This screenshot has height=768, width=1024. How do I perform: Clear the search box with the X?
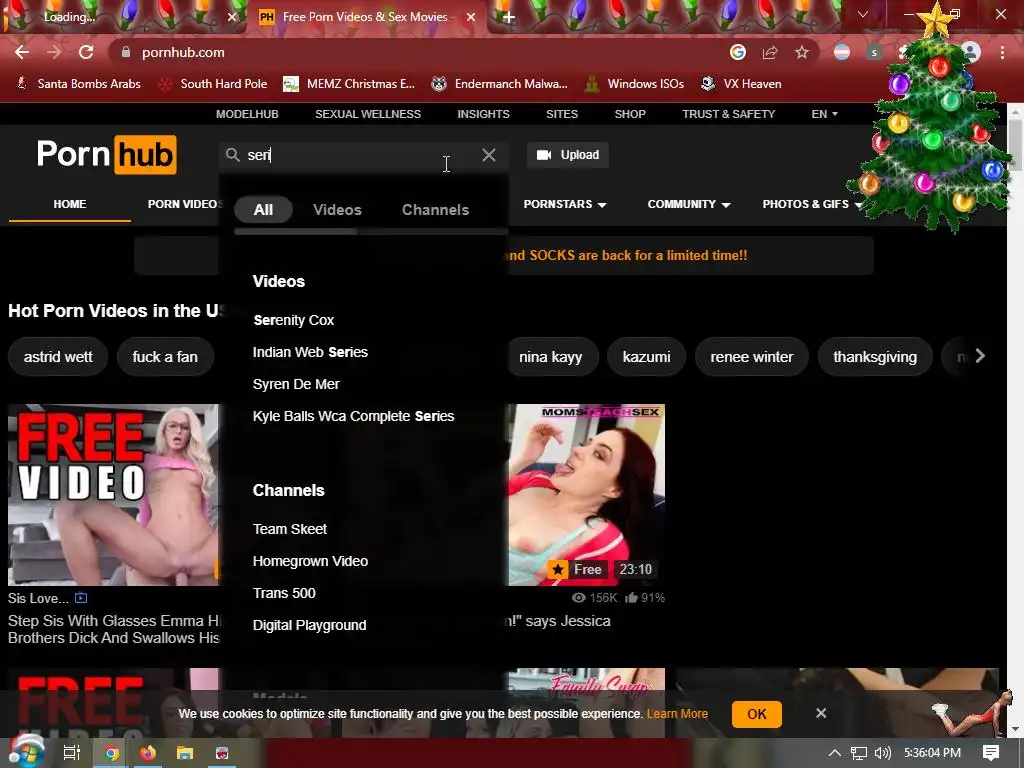[x=488, y=155]
